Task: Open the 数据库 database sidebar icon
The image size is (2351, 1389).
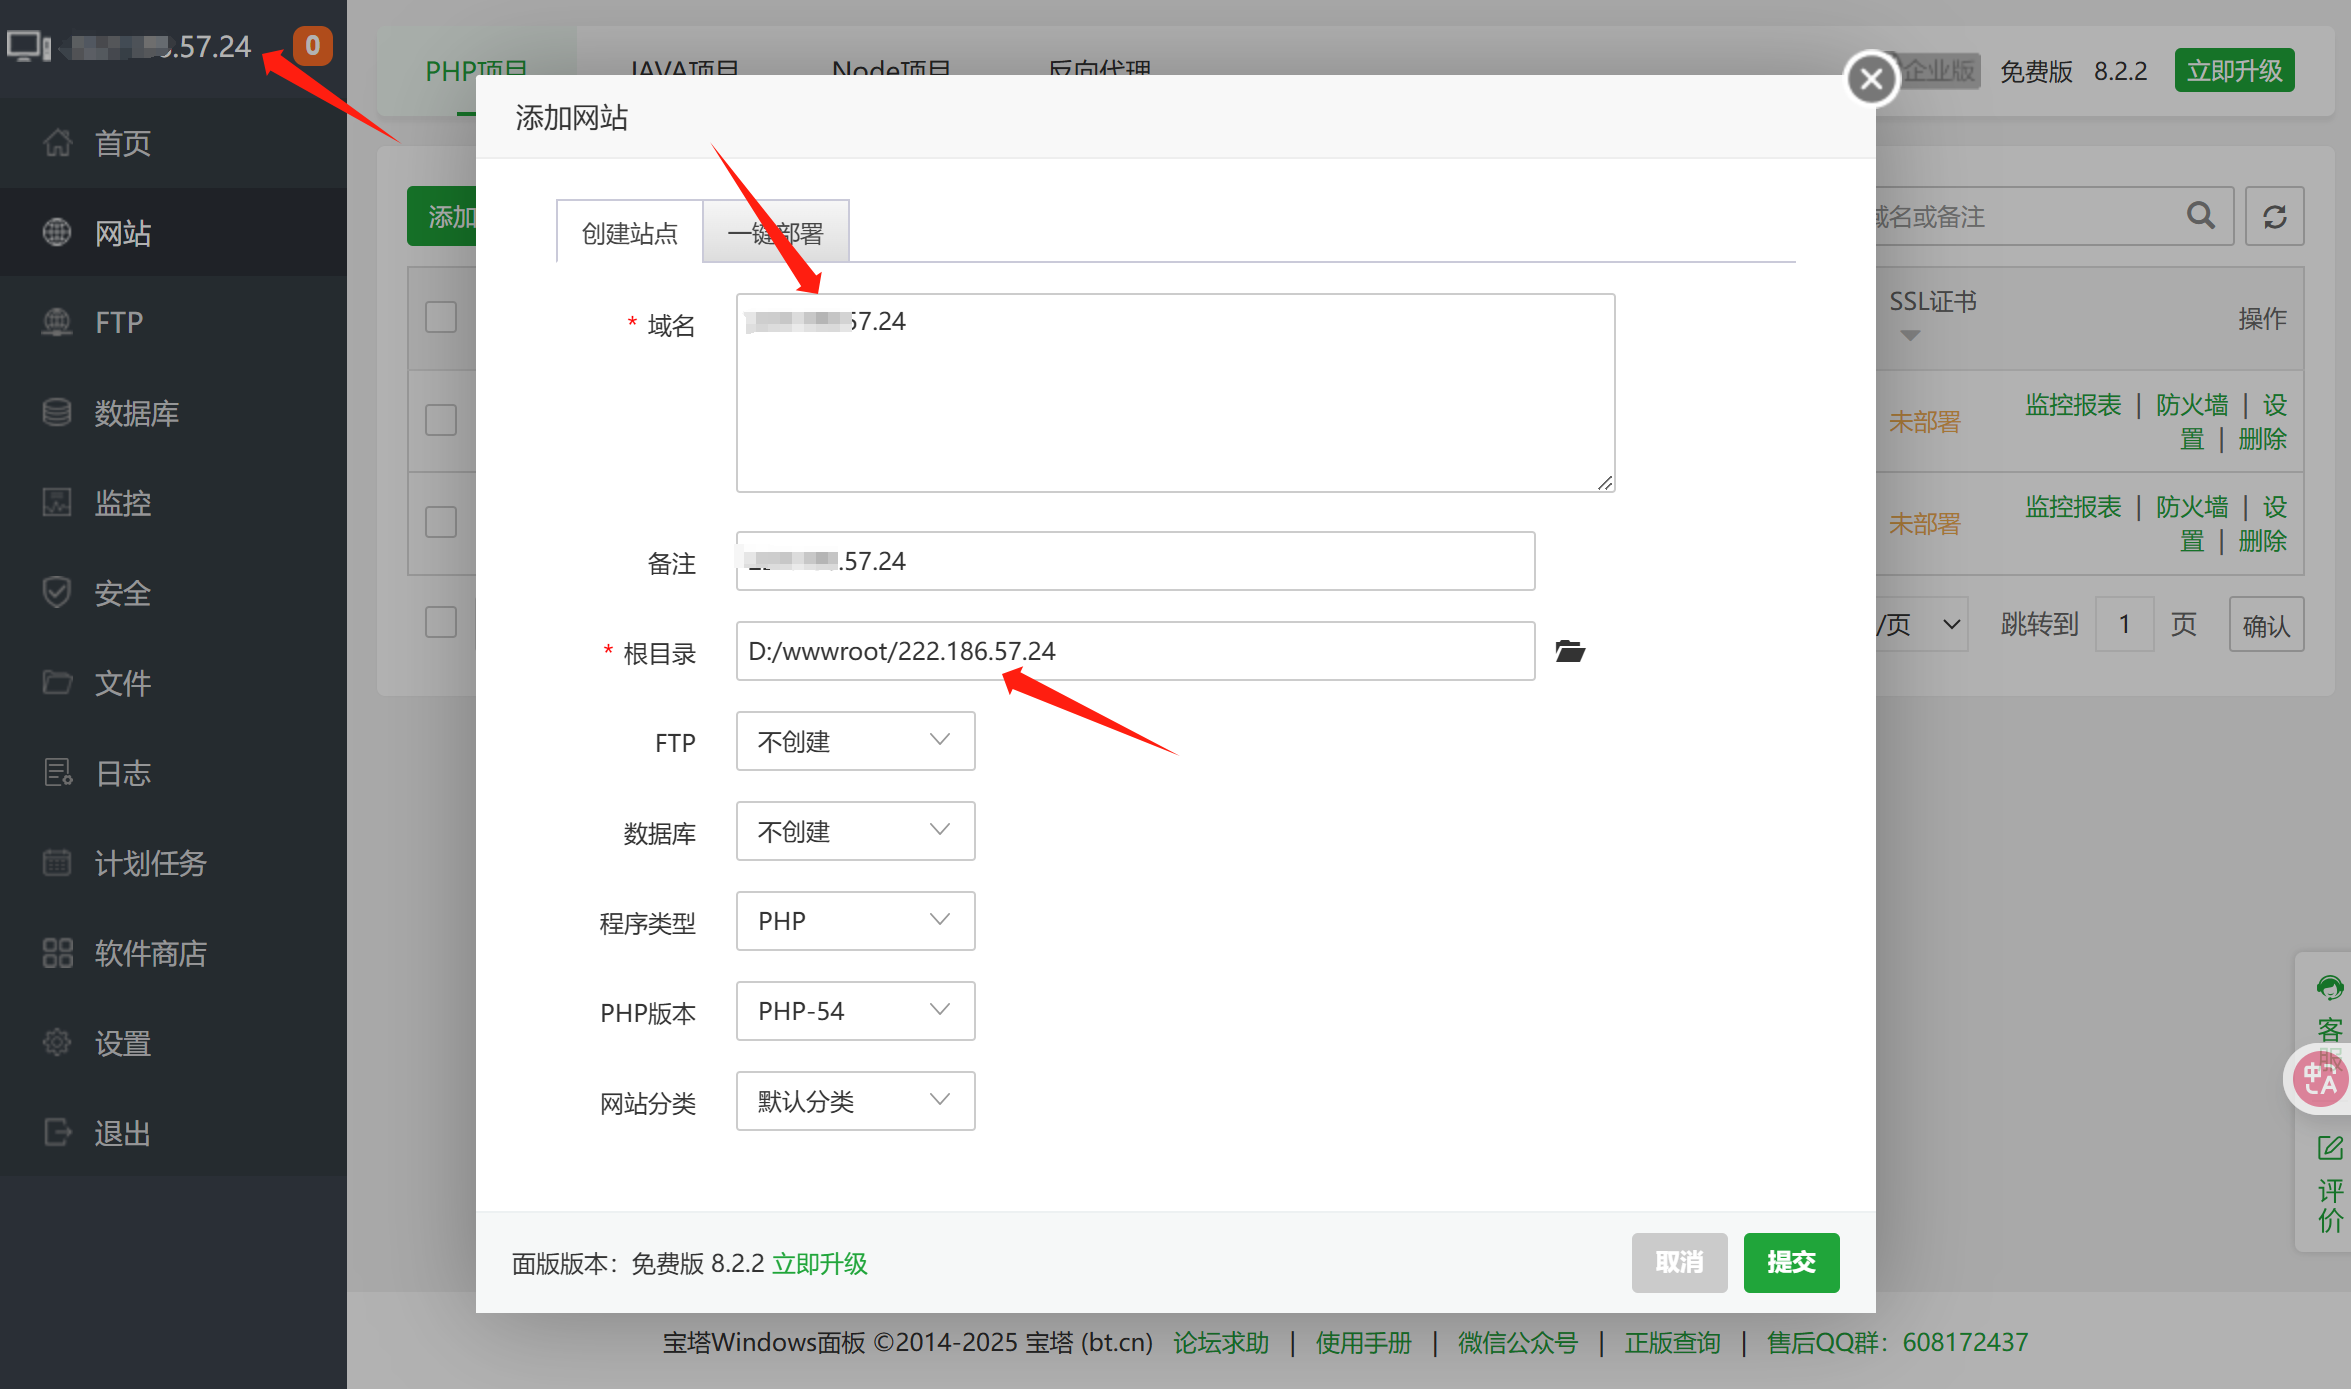Action: (57, 413)
